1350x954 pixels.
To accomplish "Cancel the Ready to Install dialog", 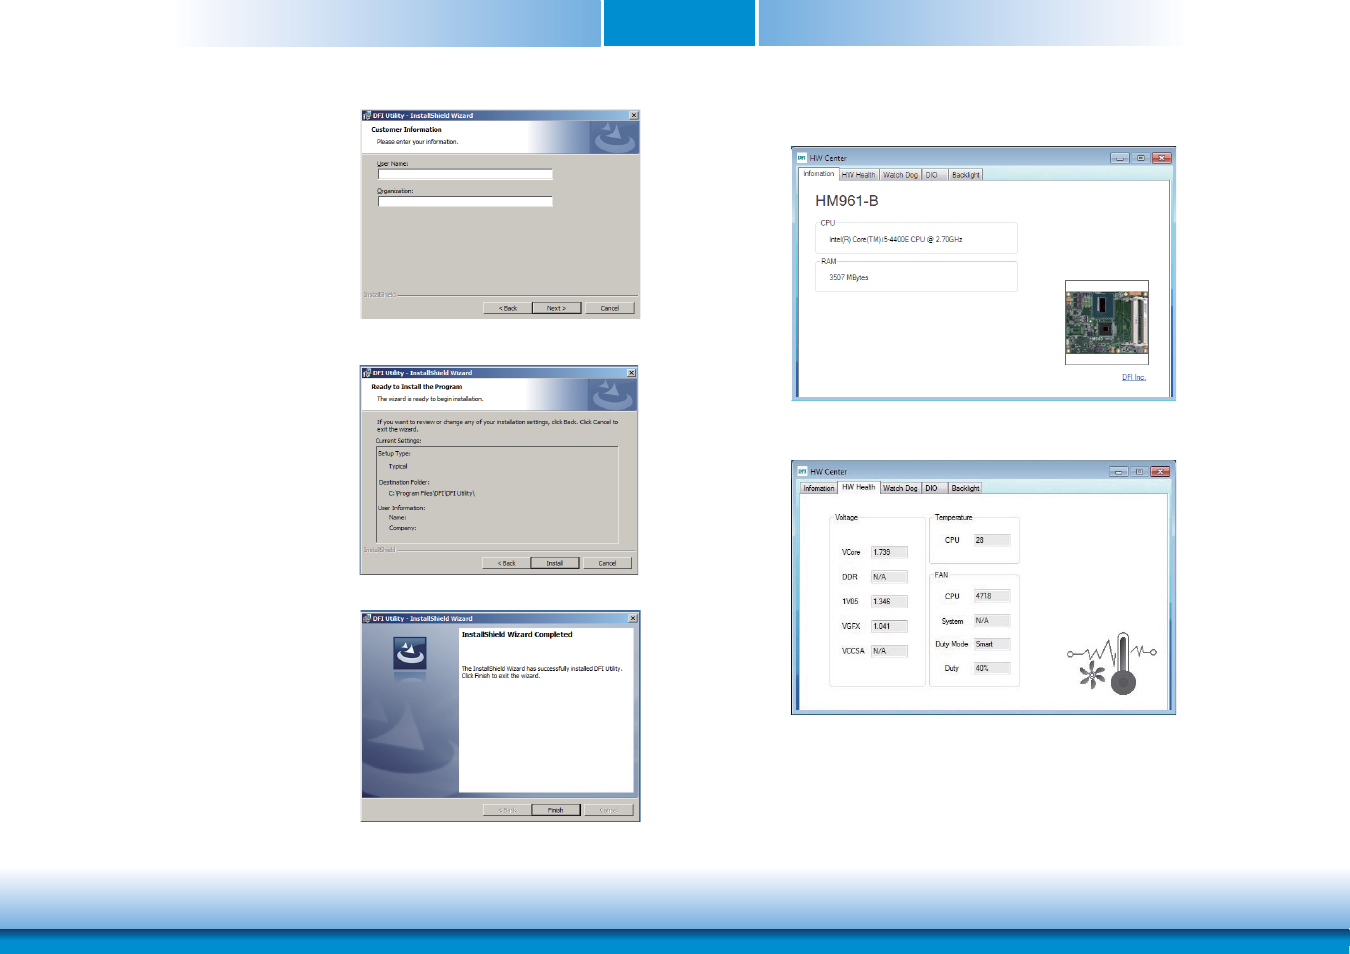I will 608,563.
